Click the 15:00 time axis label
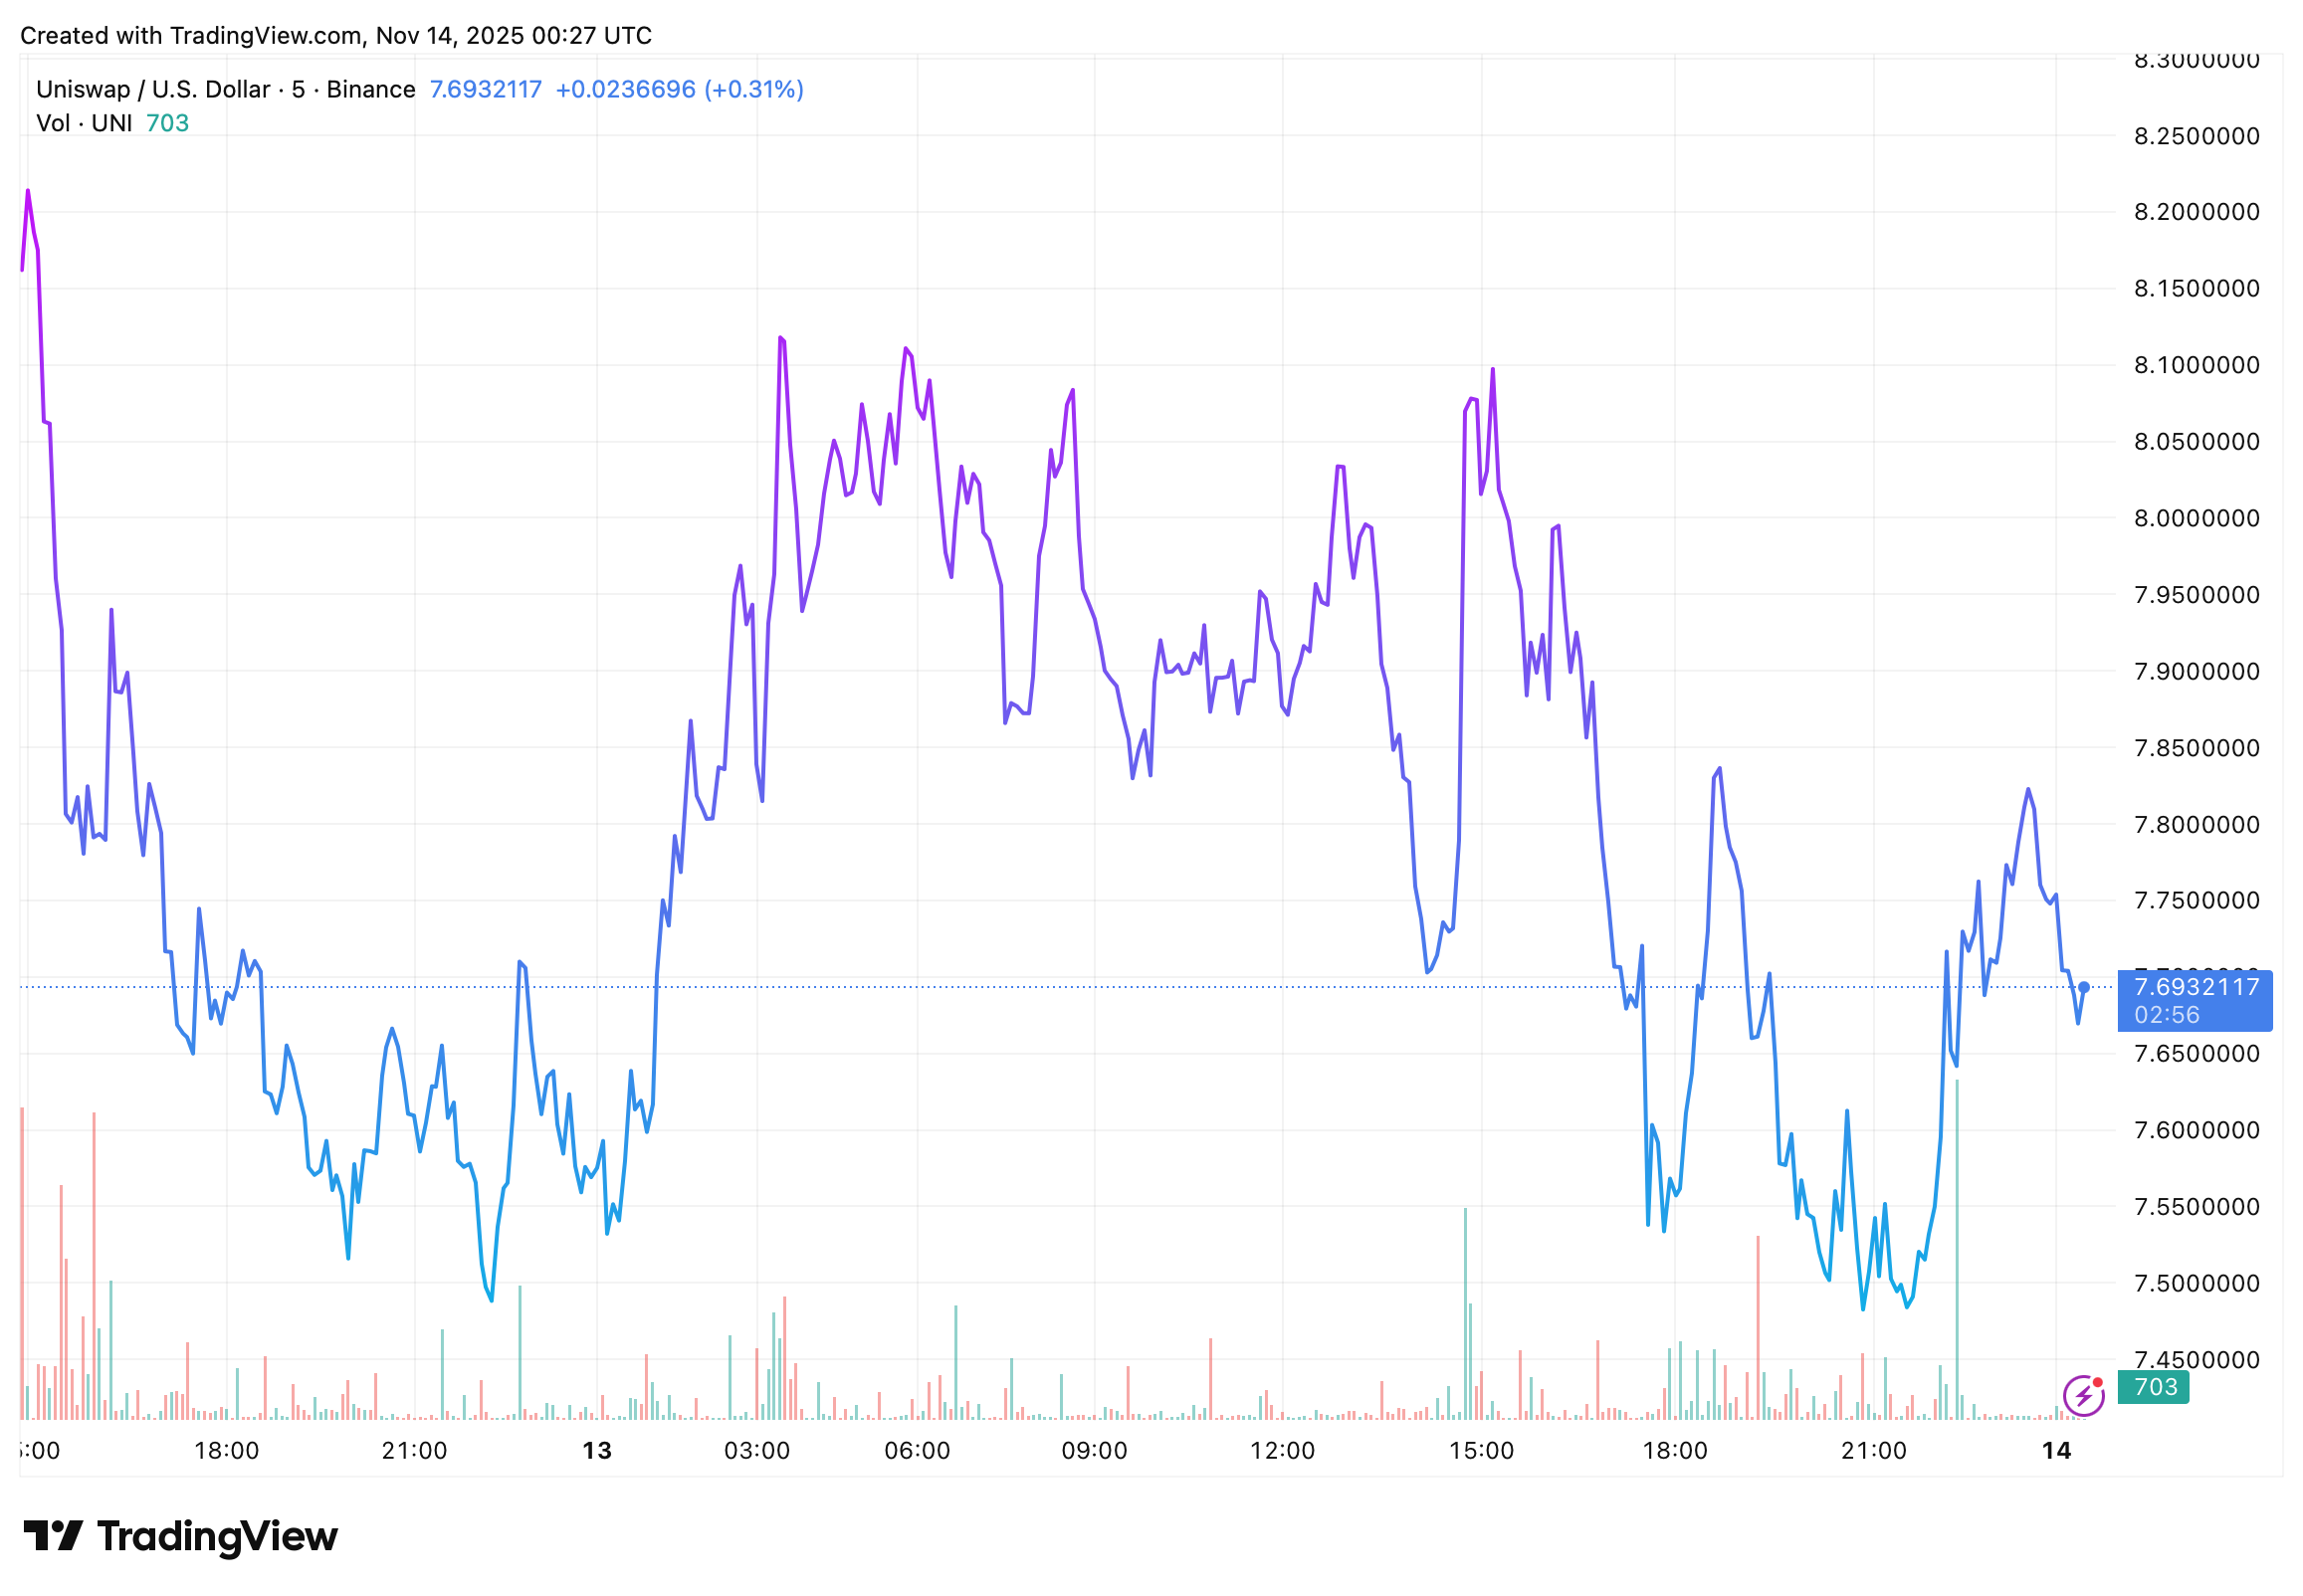The height and width of the screenshot is (1596, 2303). coord(1481,1450)
